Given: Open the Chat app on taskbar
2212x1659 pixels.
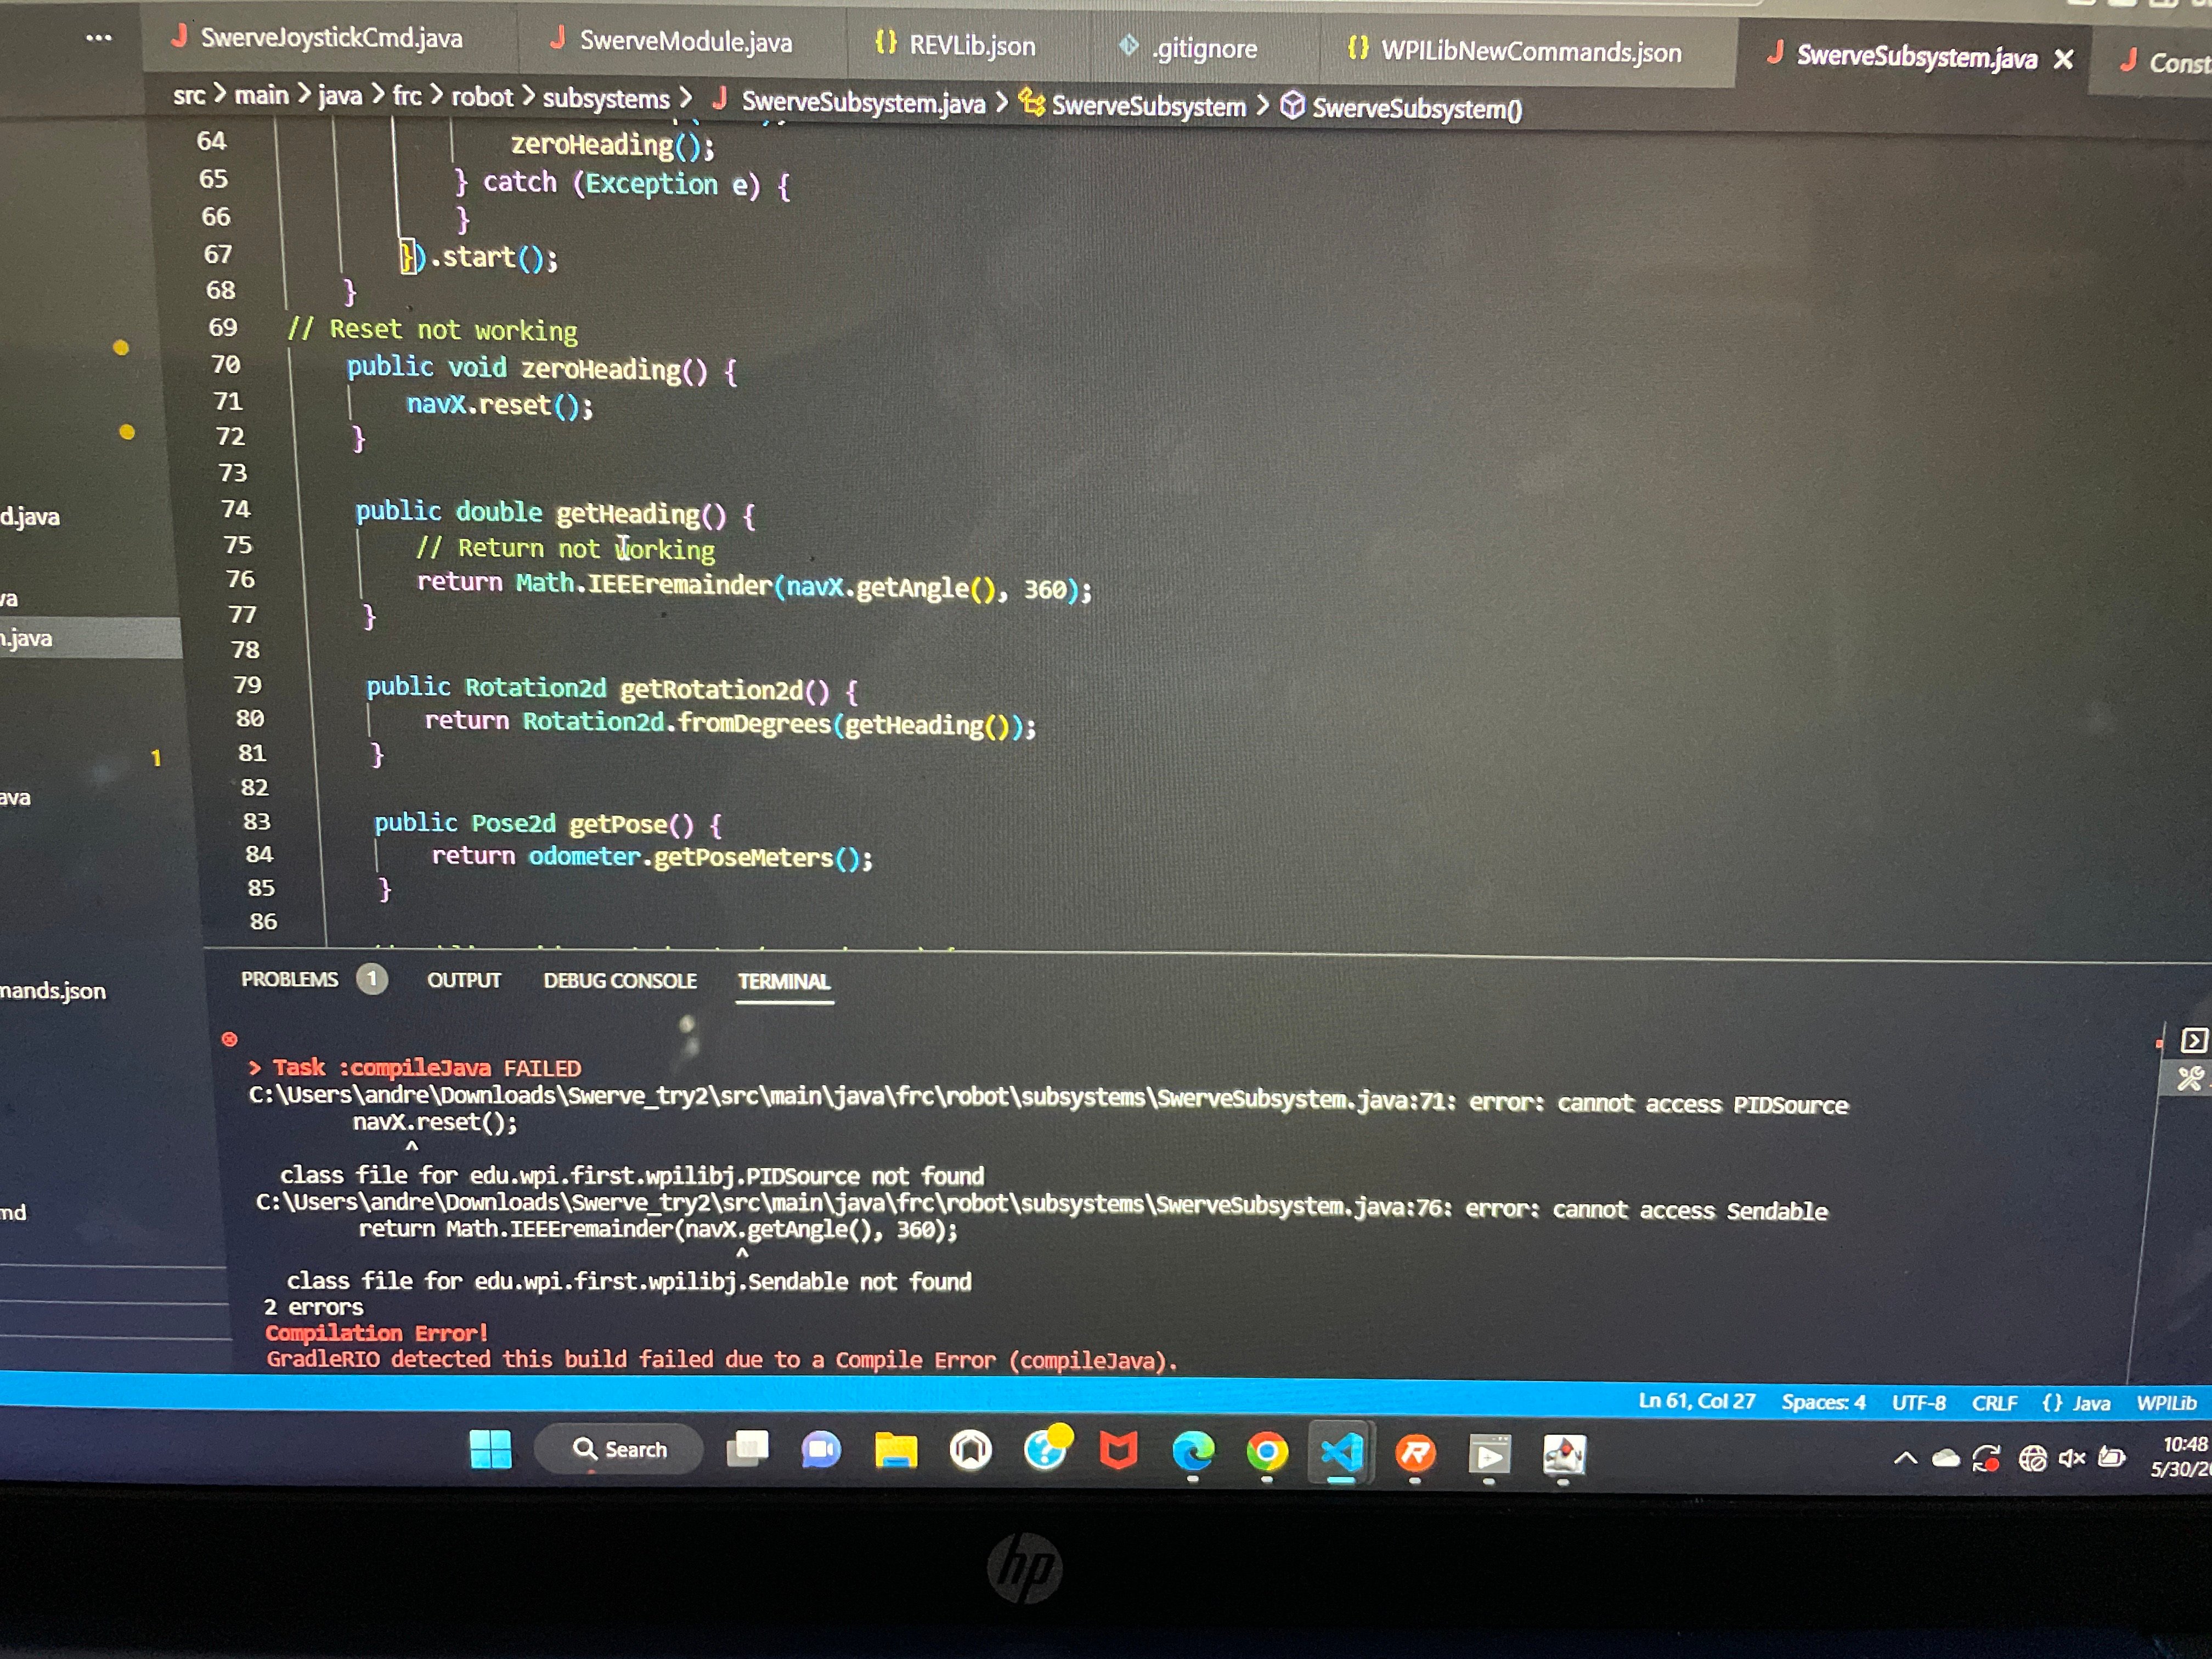Looking at the screenshot, I should tap(820, 1450).
